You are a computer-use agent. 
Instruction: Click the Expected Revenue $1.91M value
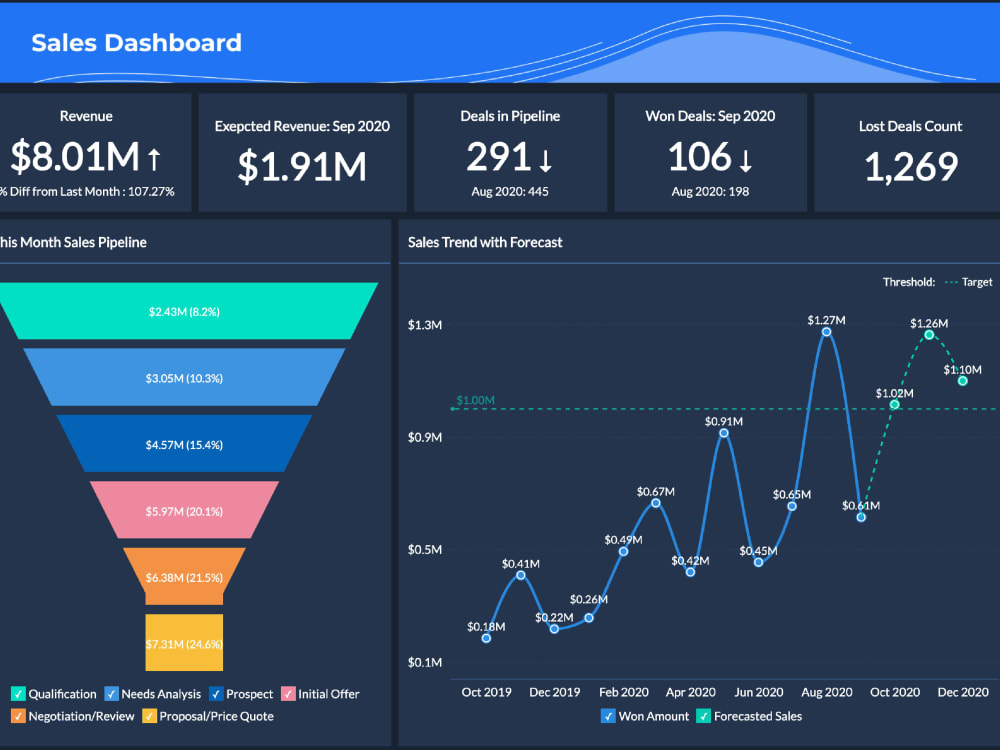(302, 166)
